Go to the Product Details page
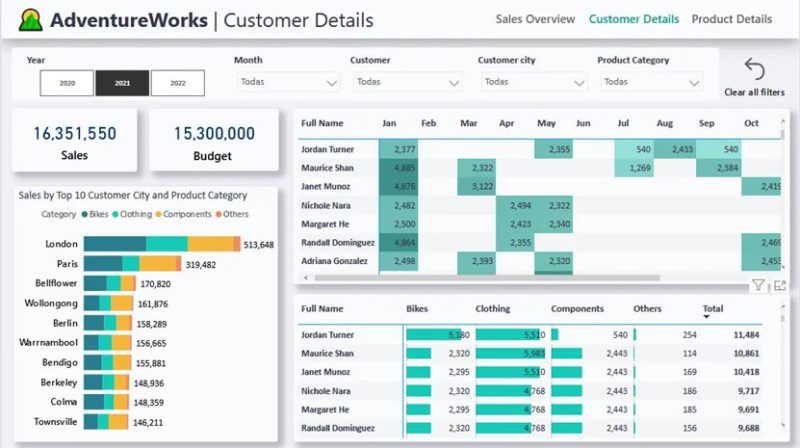Image resolution: width=800 pixels, height=448 pixels. [x=731, y=19]
